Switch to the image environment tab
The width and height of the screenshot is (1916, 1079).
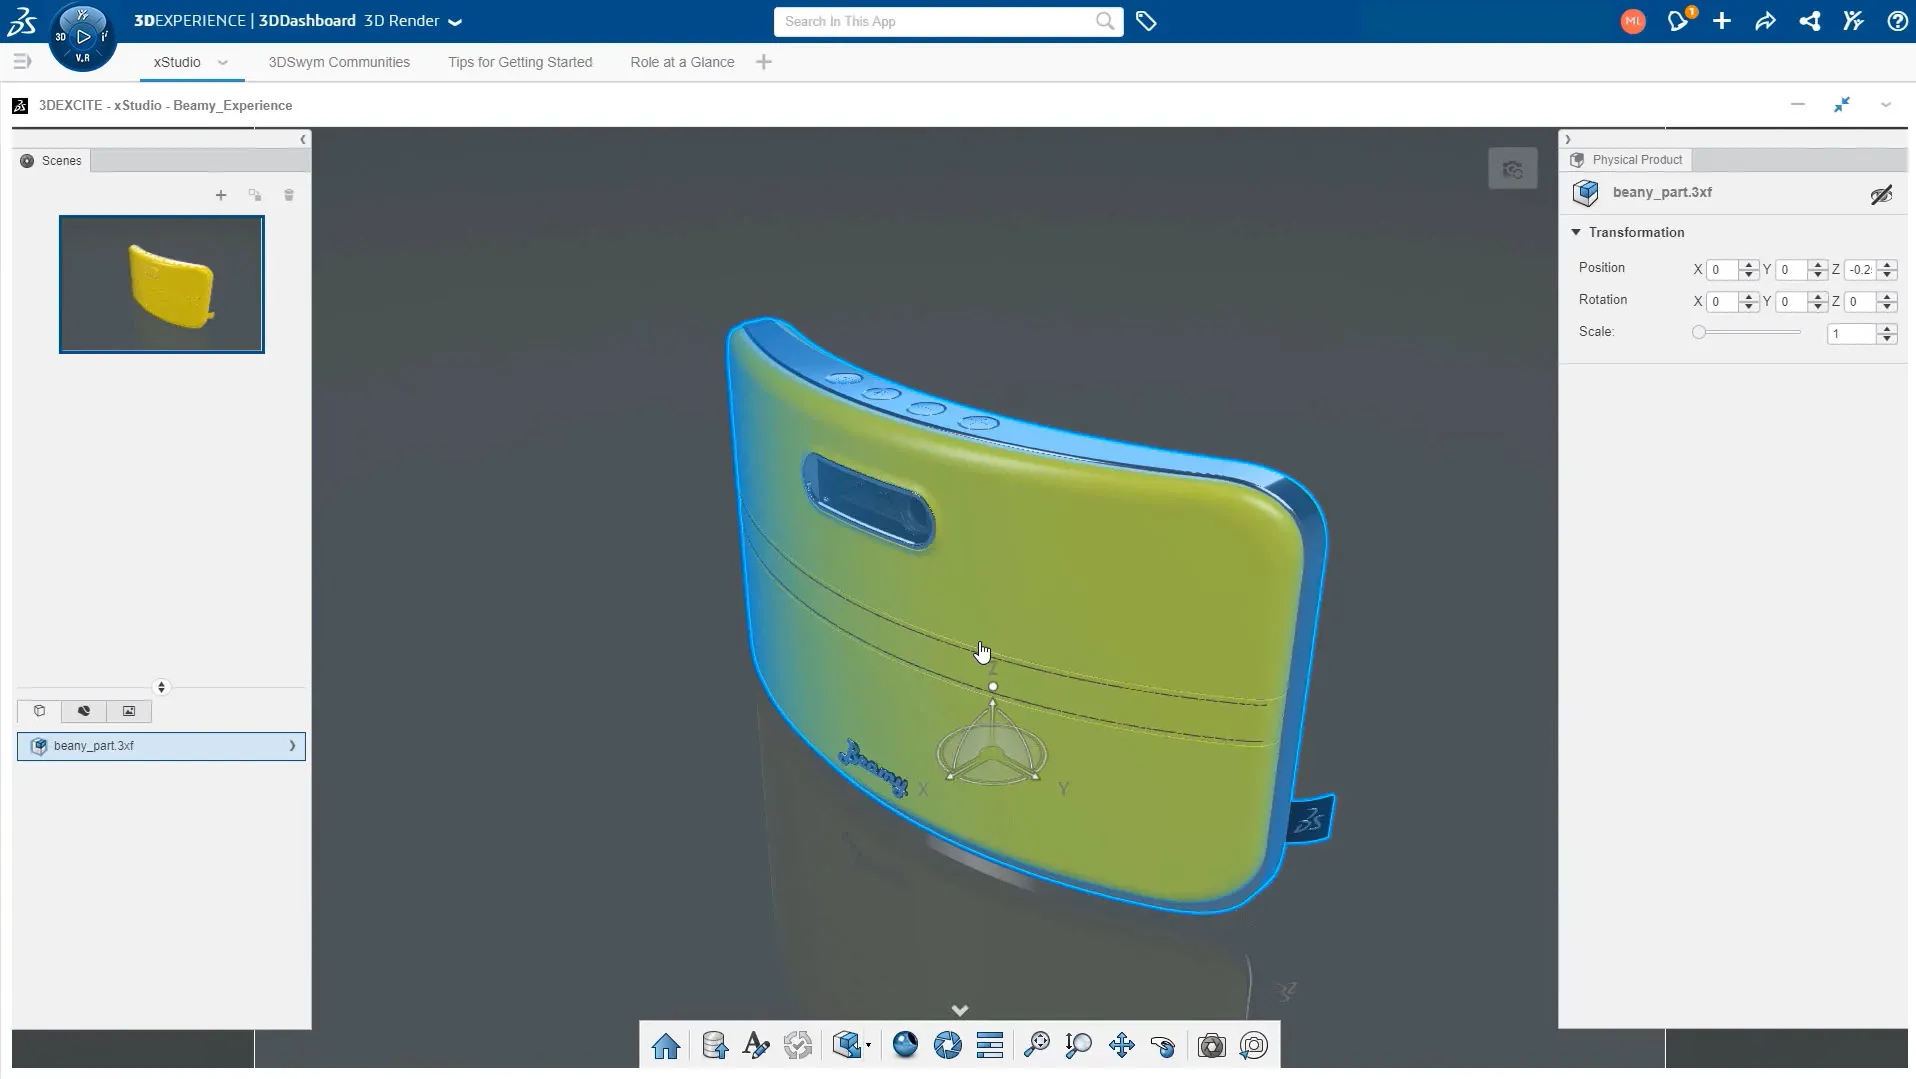click(129, 711)
